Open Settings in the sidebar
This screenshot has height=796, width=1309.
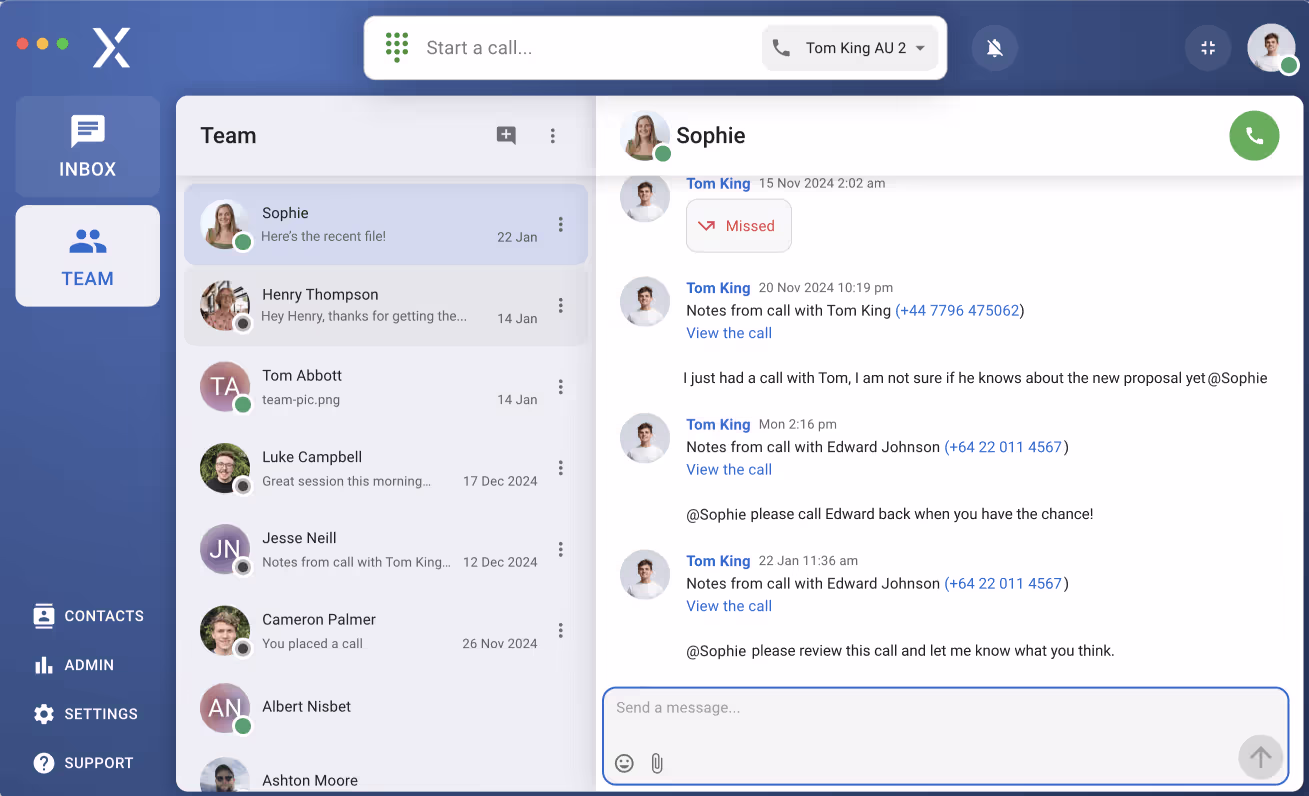(86, 714)
